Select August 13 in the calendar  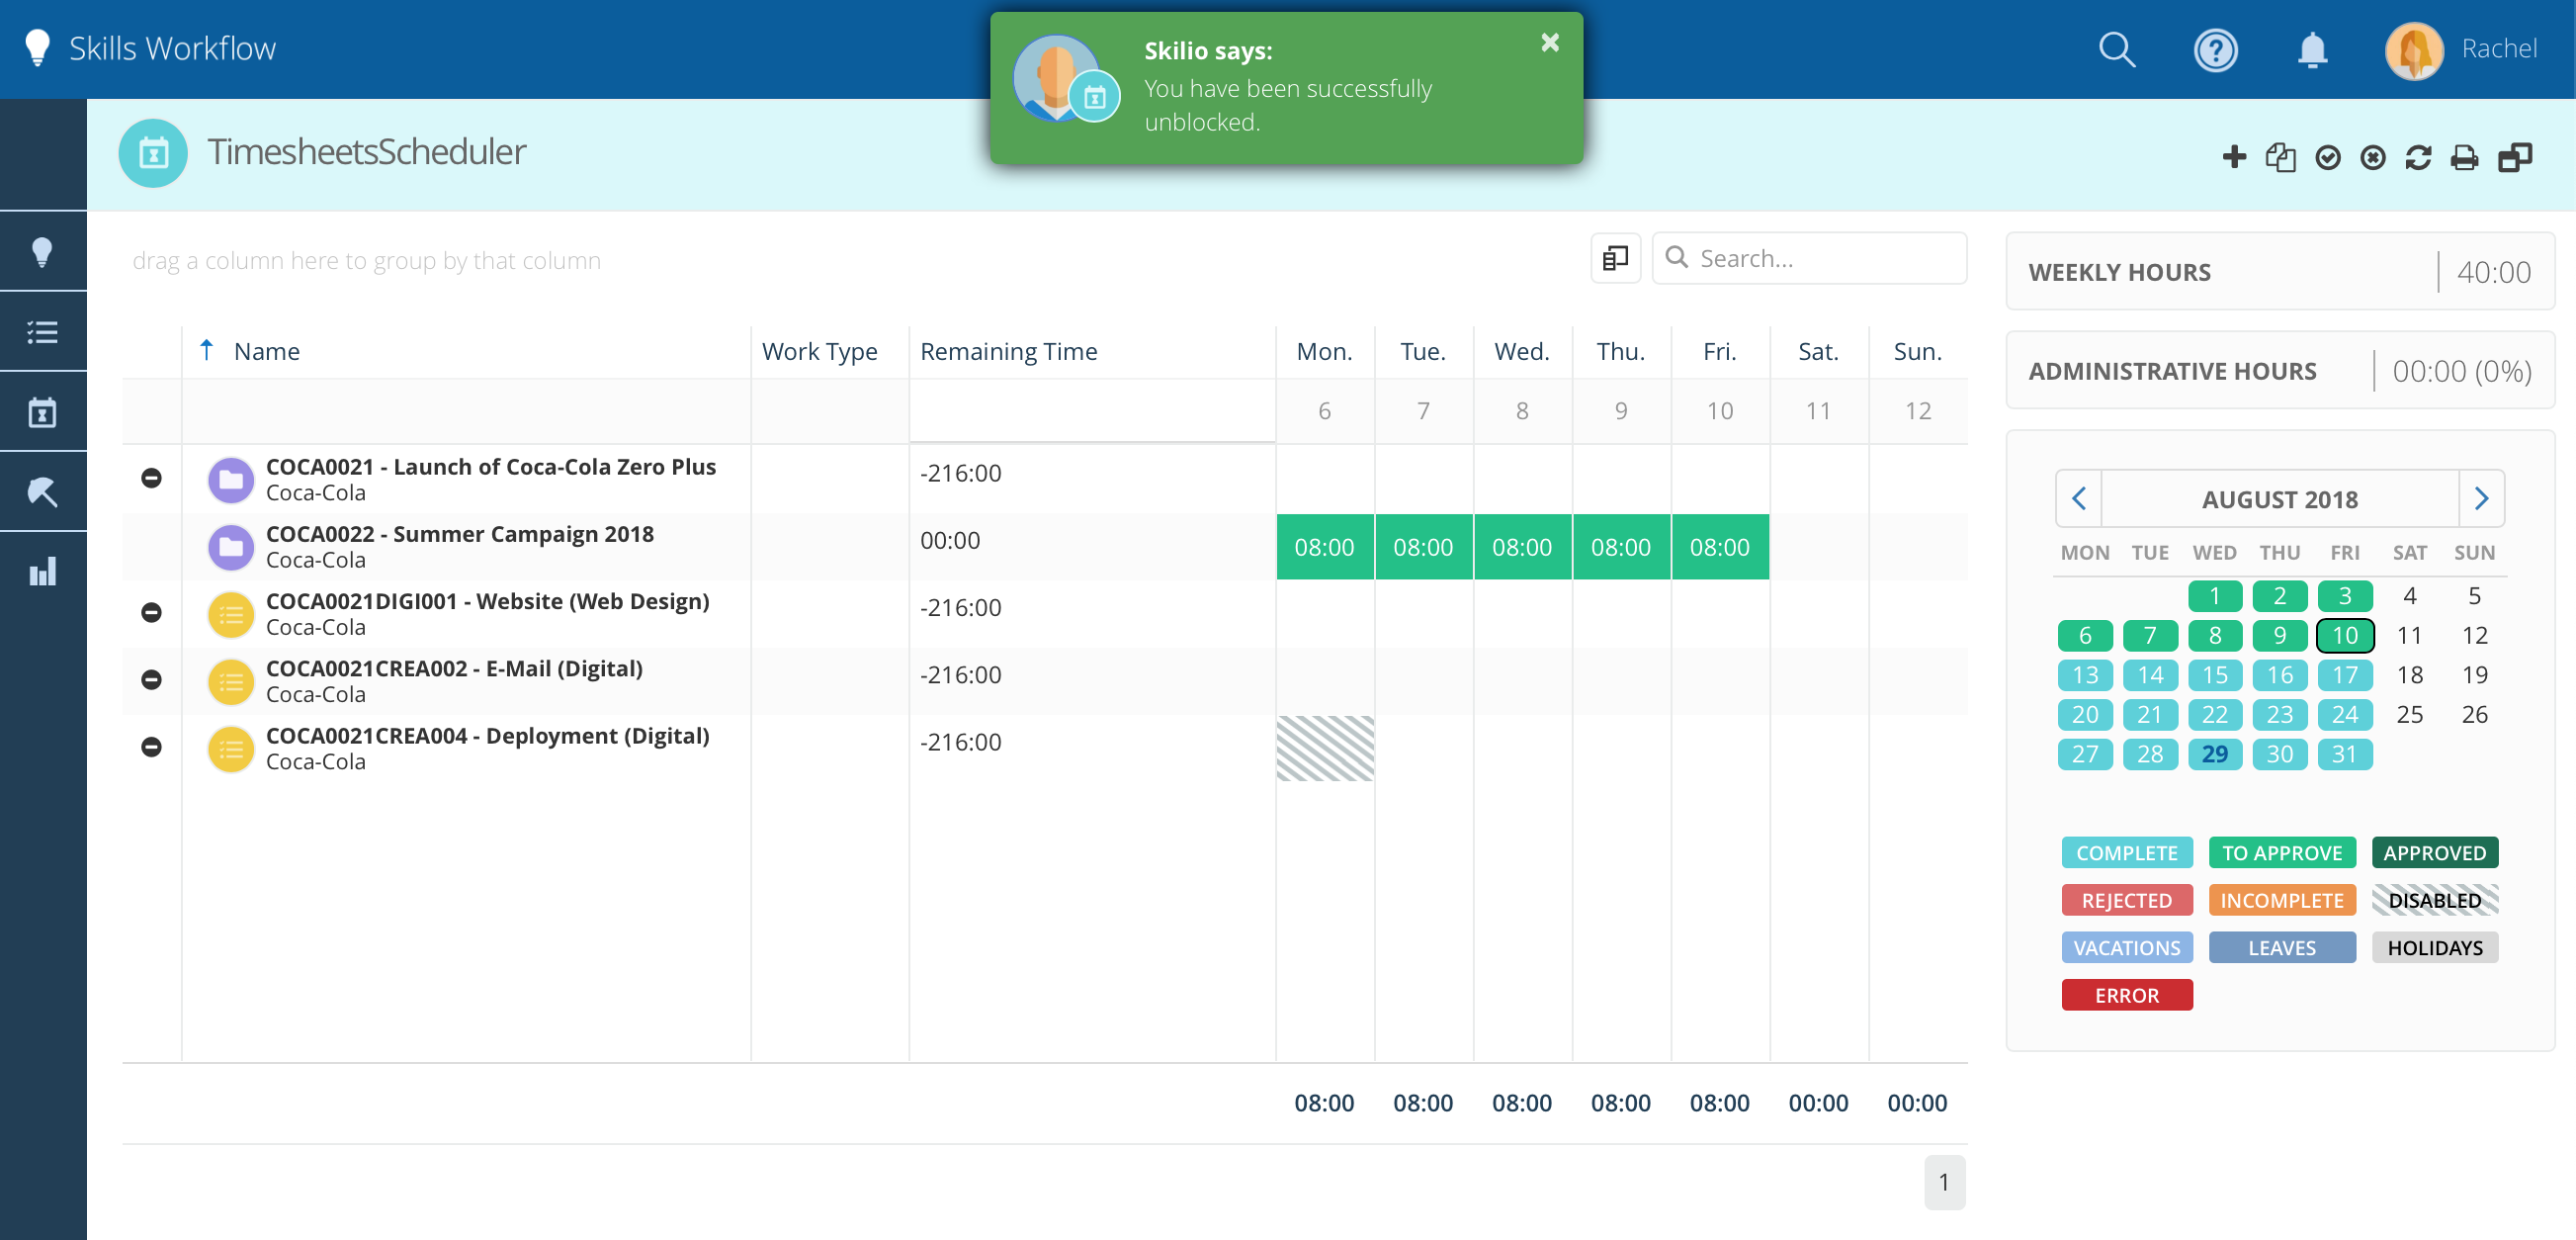(2084, 675)
